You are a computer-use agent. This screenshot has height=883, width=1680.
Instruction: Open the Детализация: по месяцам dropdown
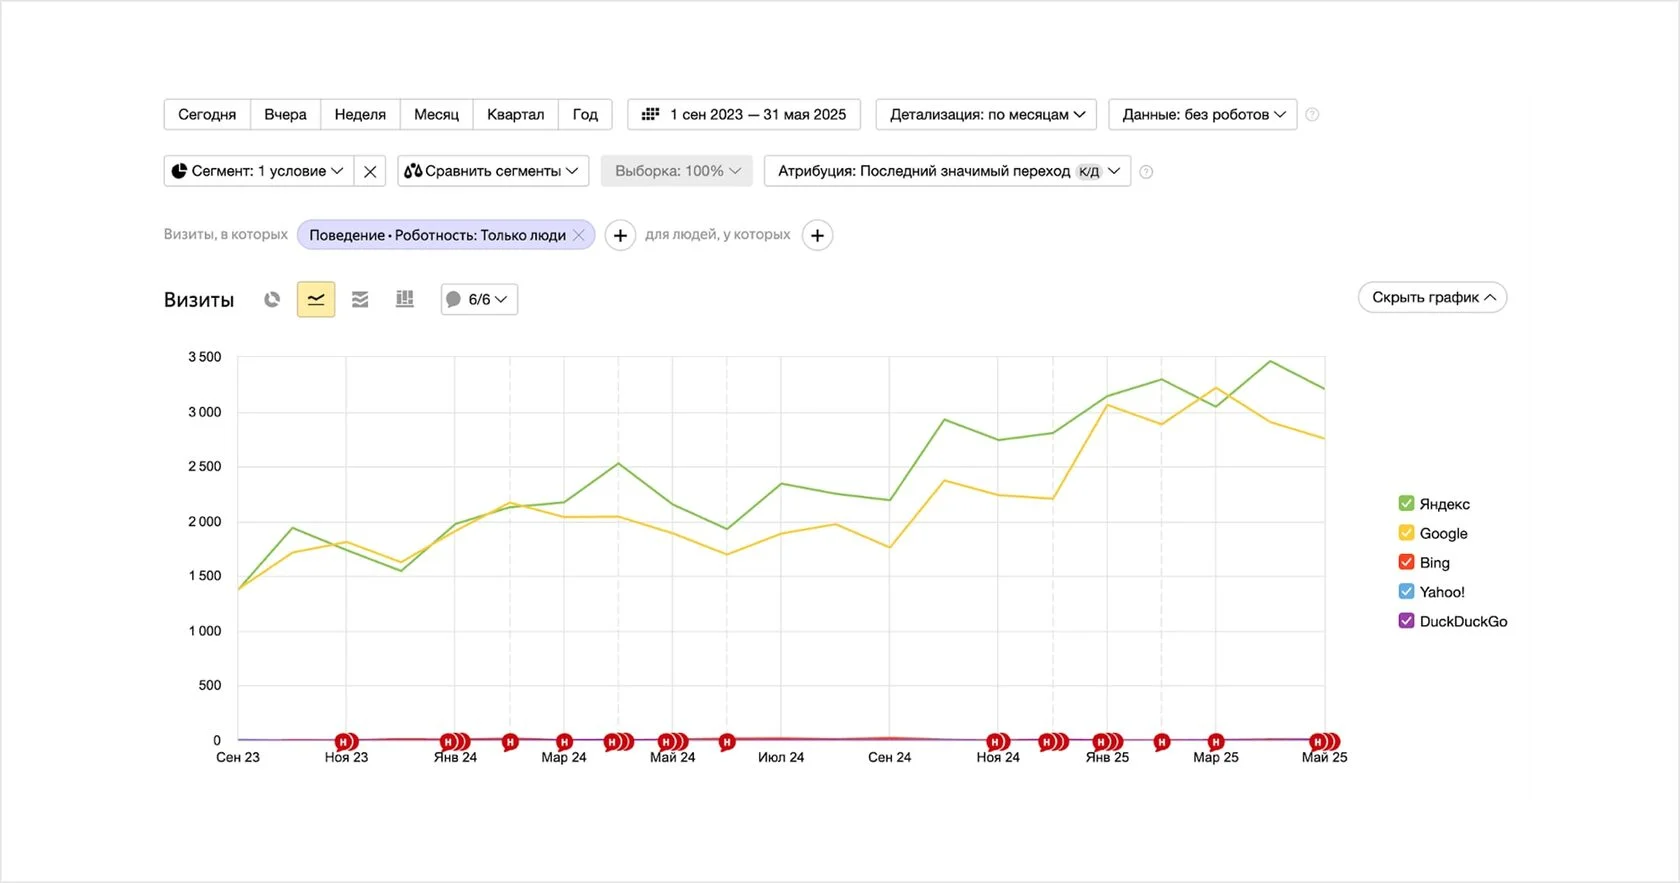click(986, 114)
